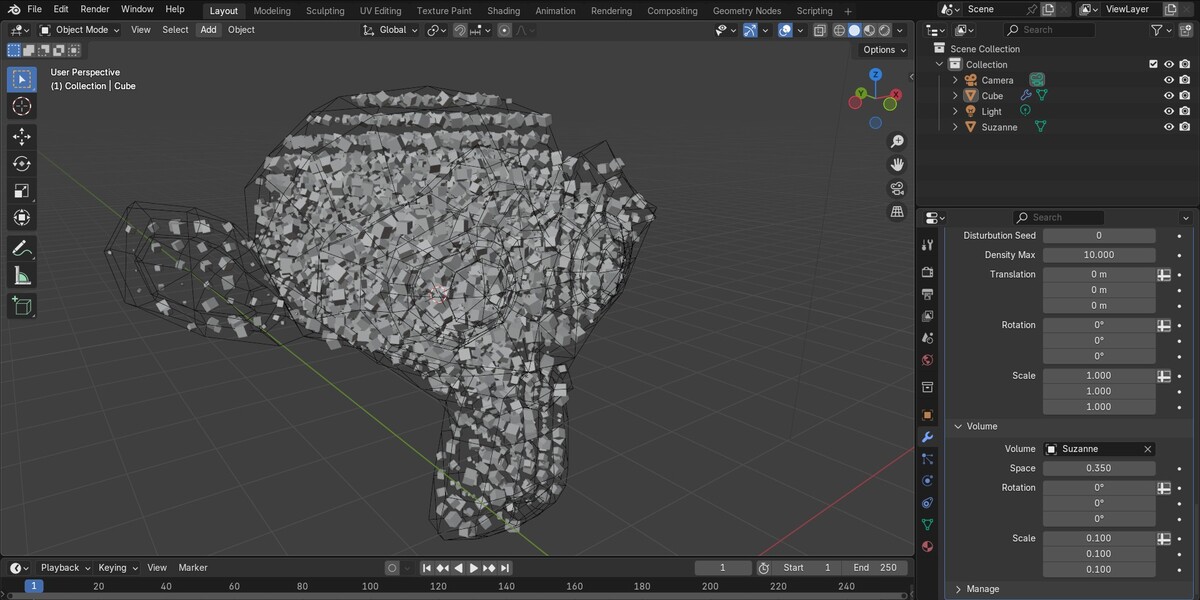Hide Light in viewport via eye icon
Viewport: 1200px width, 600px height.
(x=1168, y=112)
